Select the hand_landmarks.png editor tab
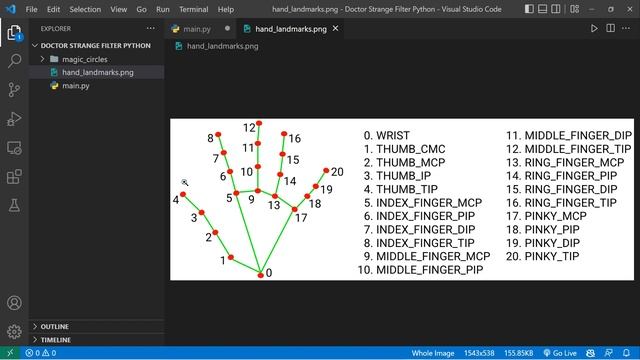 [x=290, y=29]
